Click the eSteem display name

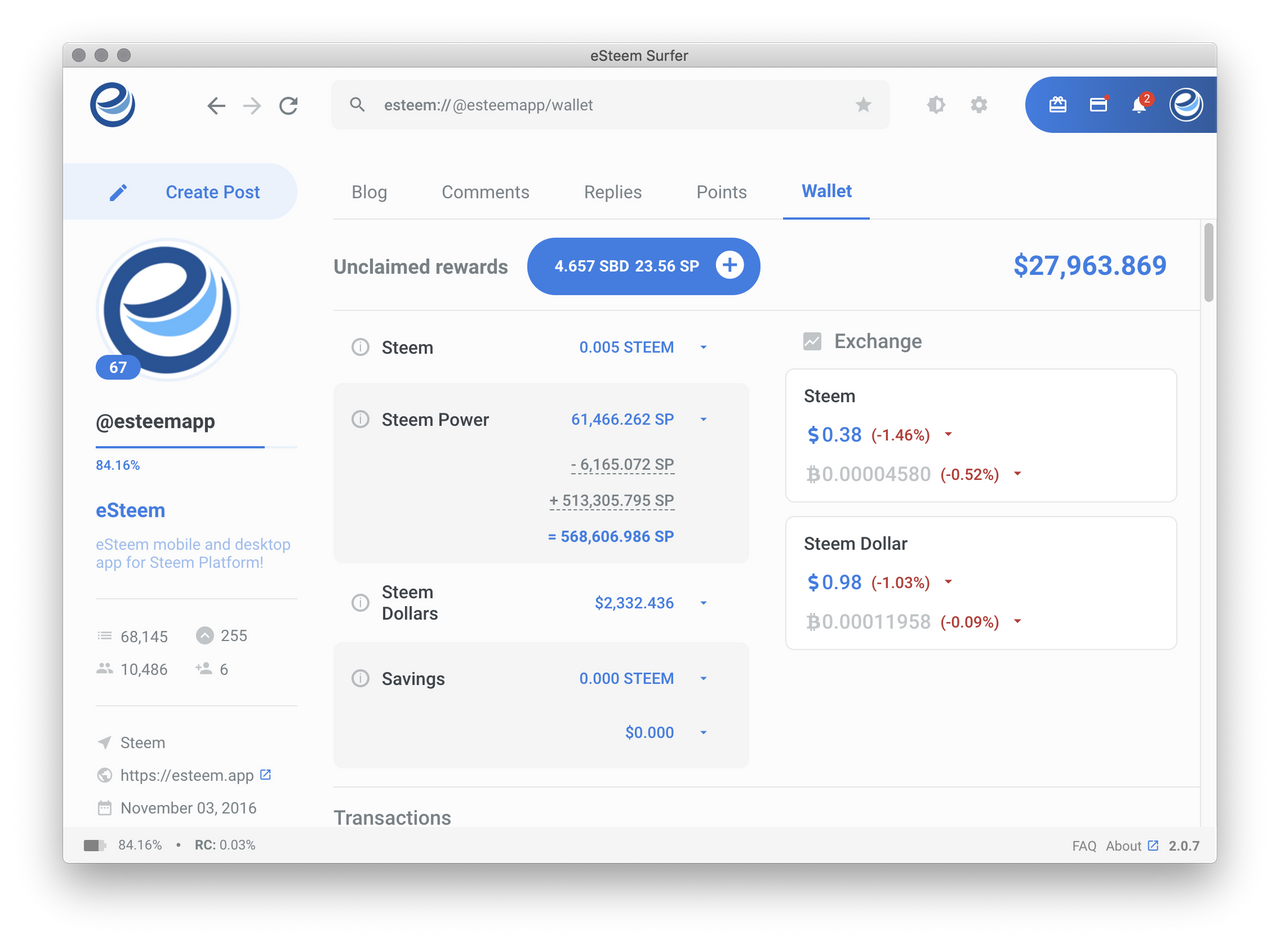coord(130,510)
